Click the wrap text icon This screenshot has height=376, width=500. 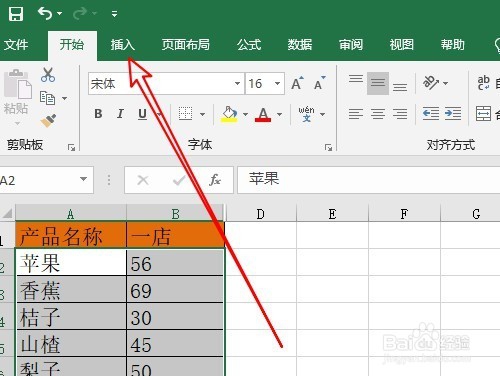click(483, 83)
